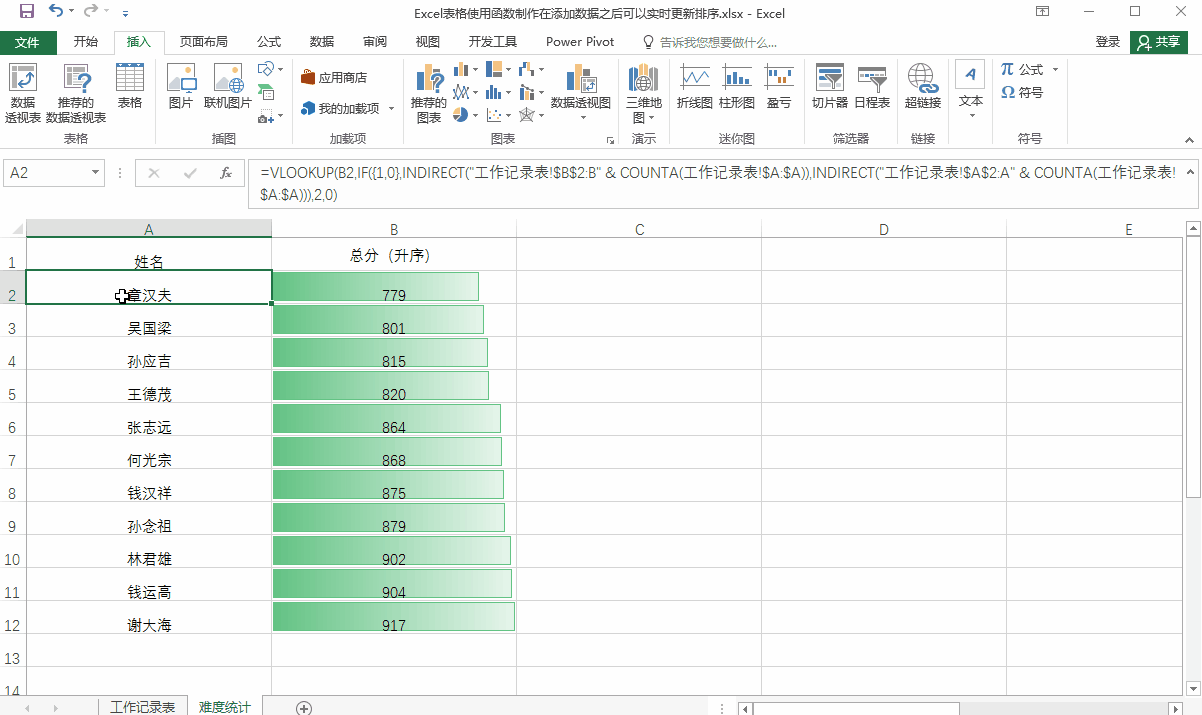1202x715 pixels.
Task: Insert Online Pictures (联机图片)
Action: coord(228,87)
